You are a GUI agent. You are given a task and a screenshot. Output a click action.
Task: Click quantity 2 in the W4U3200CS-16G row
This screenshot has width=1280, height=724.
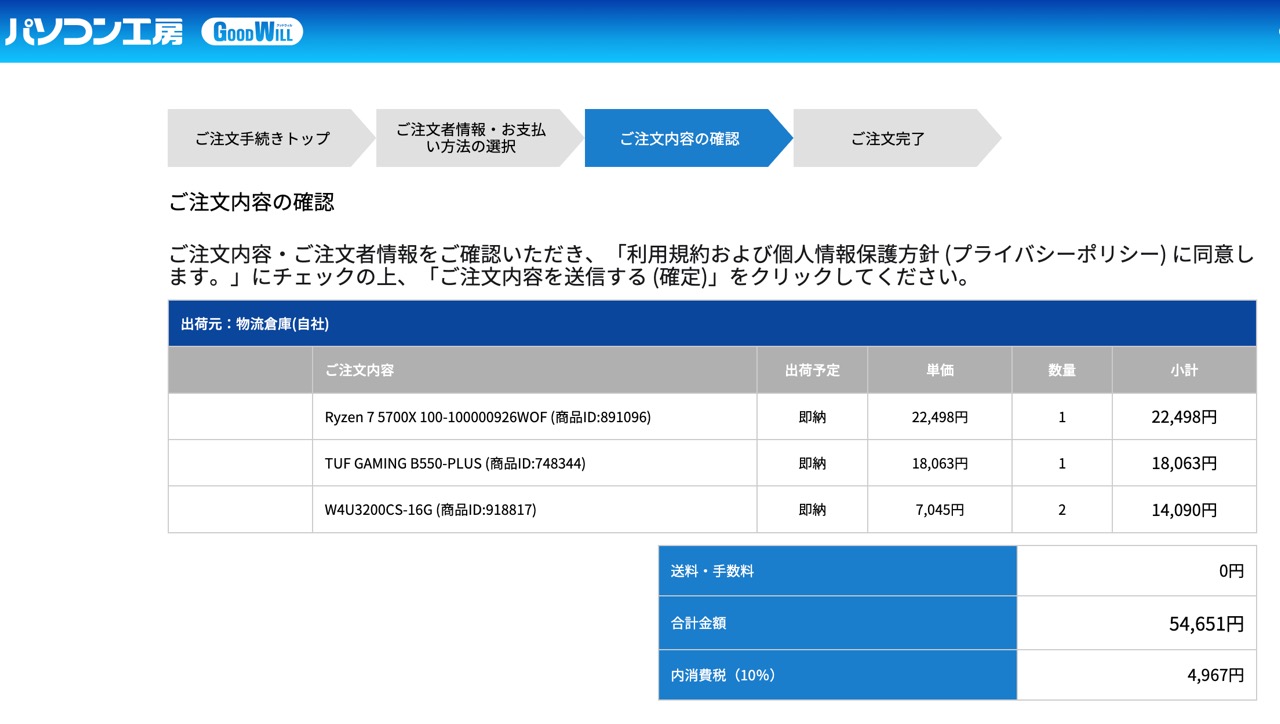point(1062,510)
